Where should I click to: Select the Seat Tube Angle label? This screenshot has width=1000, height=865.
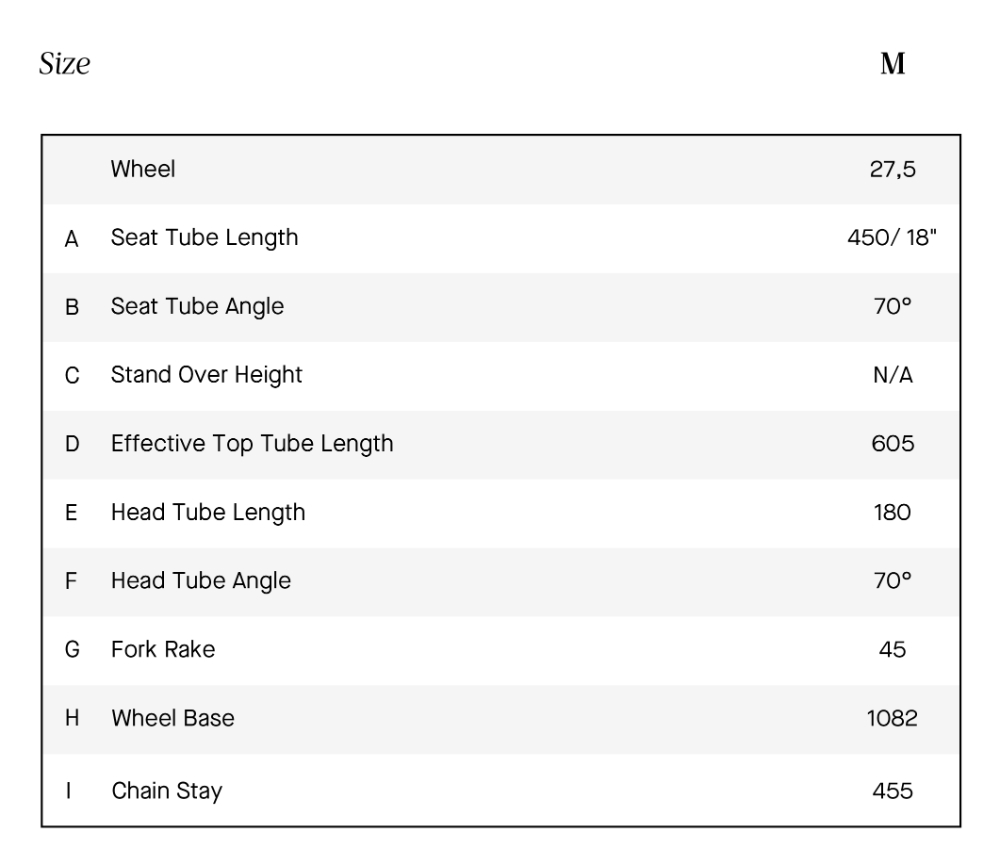(197, 307)
